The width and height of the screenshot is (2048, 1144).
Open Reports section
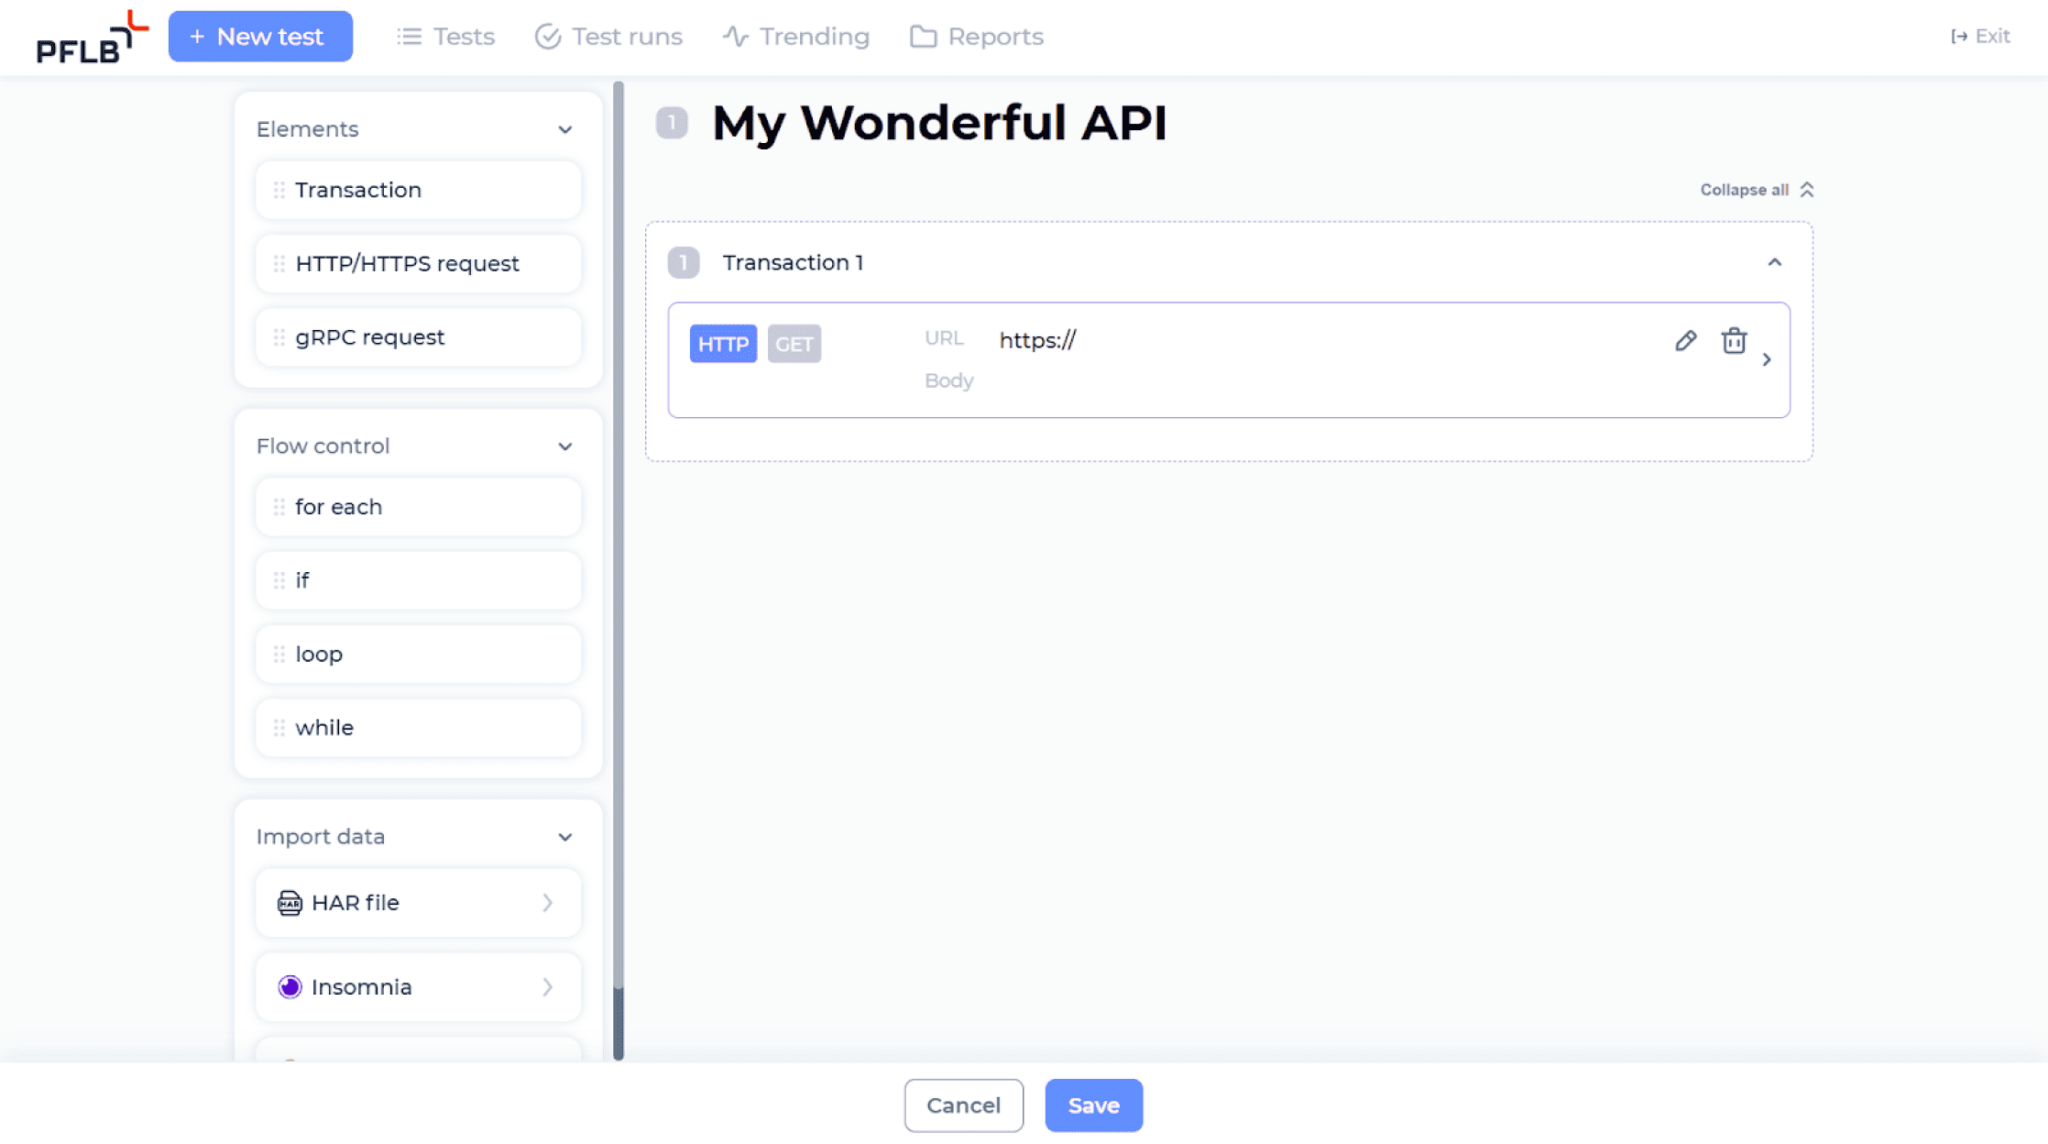[977, 37]
